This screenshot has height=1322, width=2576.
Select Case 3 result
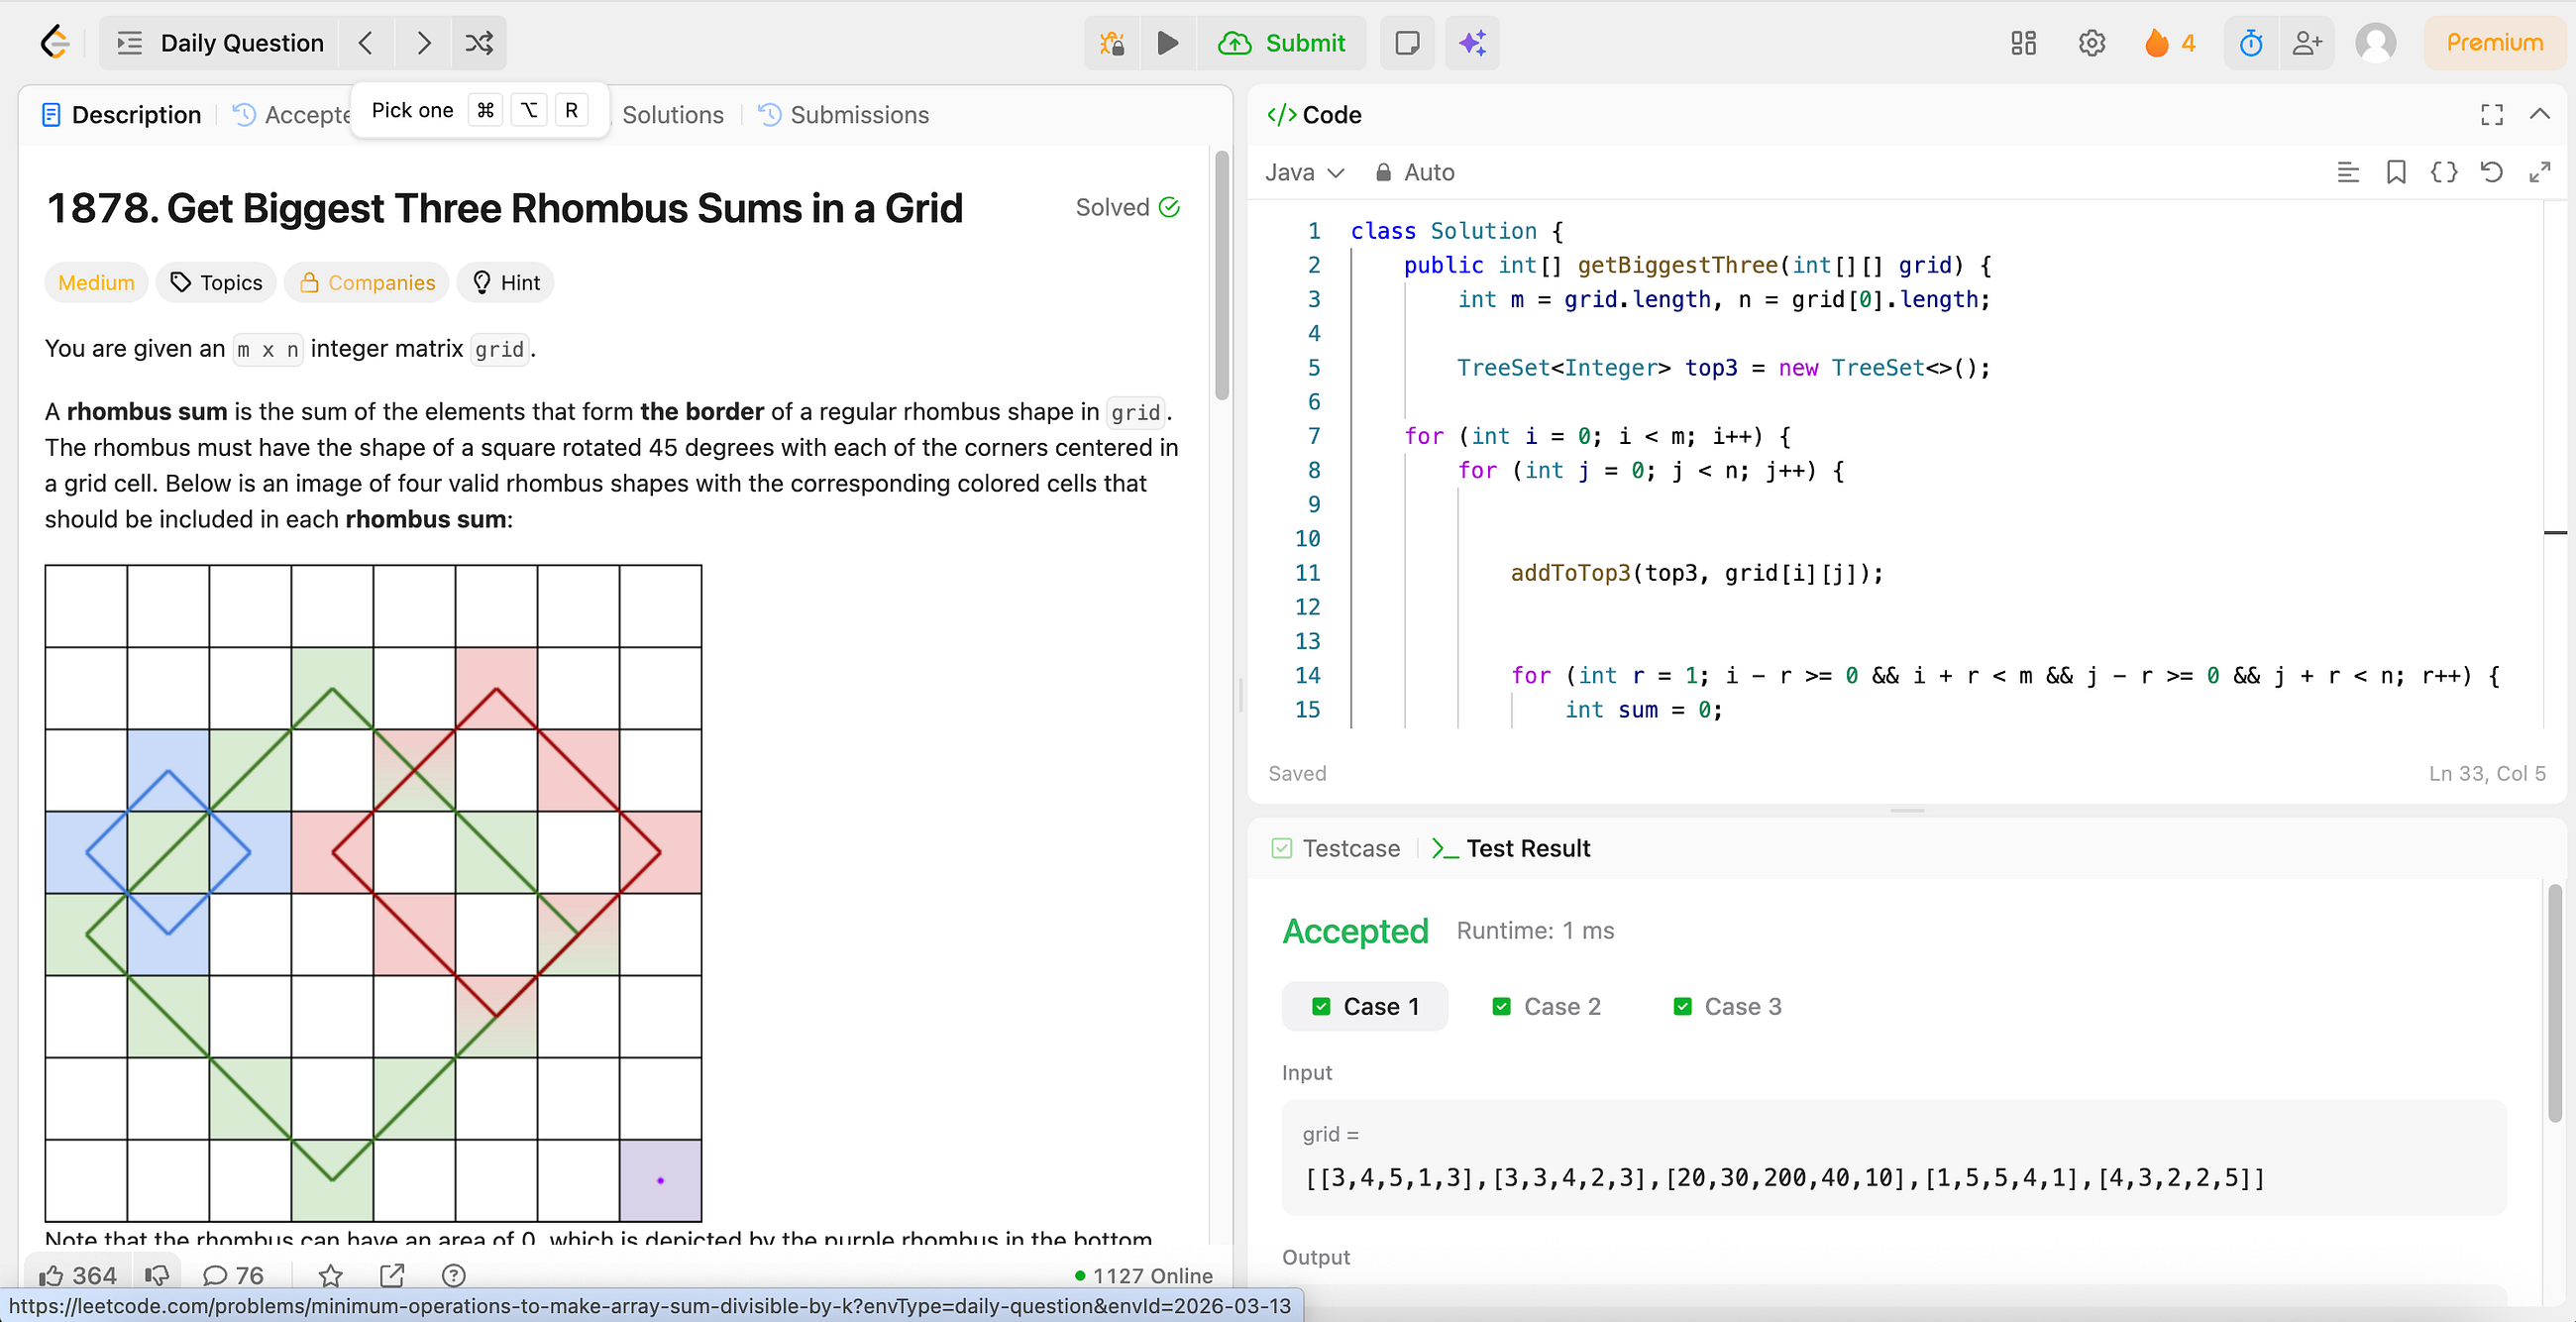(1727, 1006)
